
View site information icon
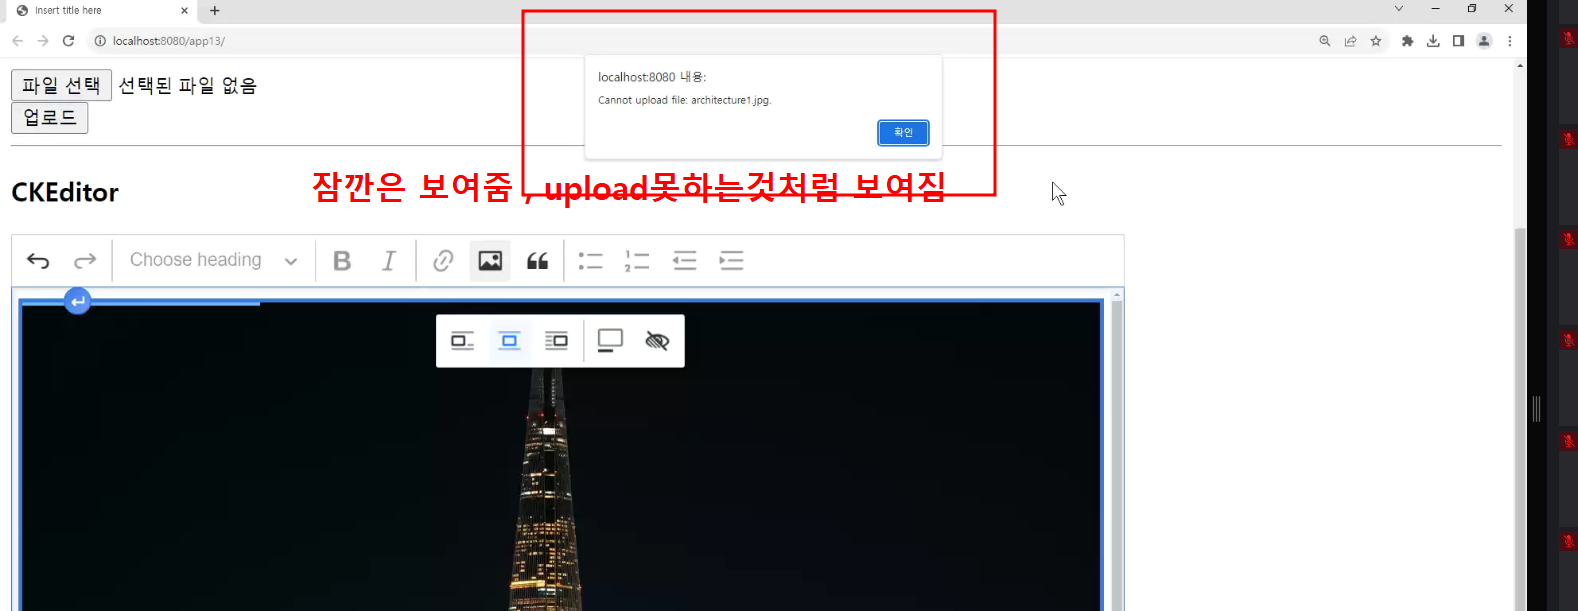[100, 41]
